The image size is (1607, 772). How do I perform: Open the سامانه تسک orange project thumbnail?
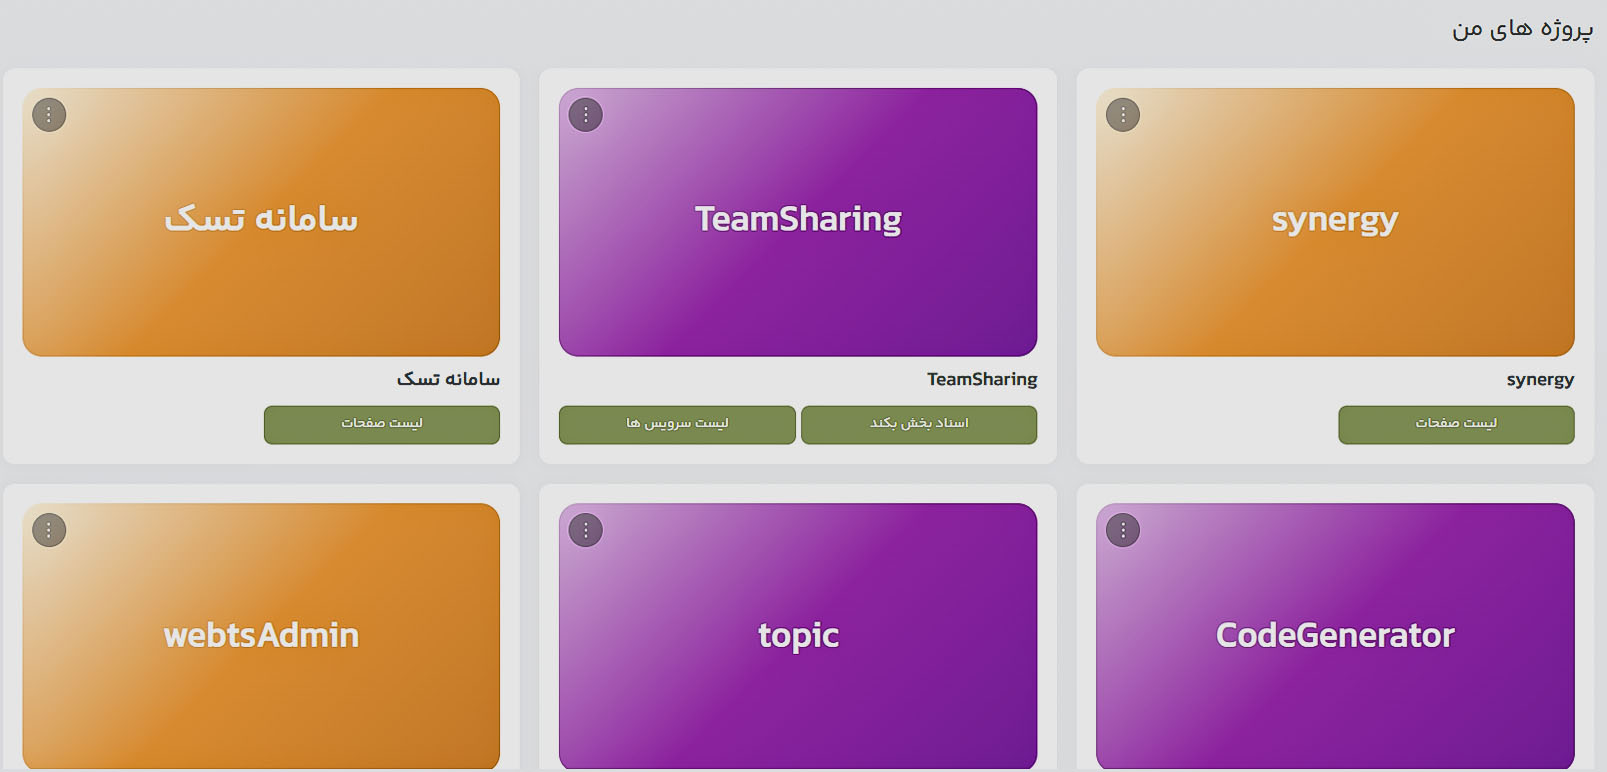pos(261,222)
